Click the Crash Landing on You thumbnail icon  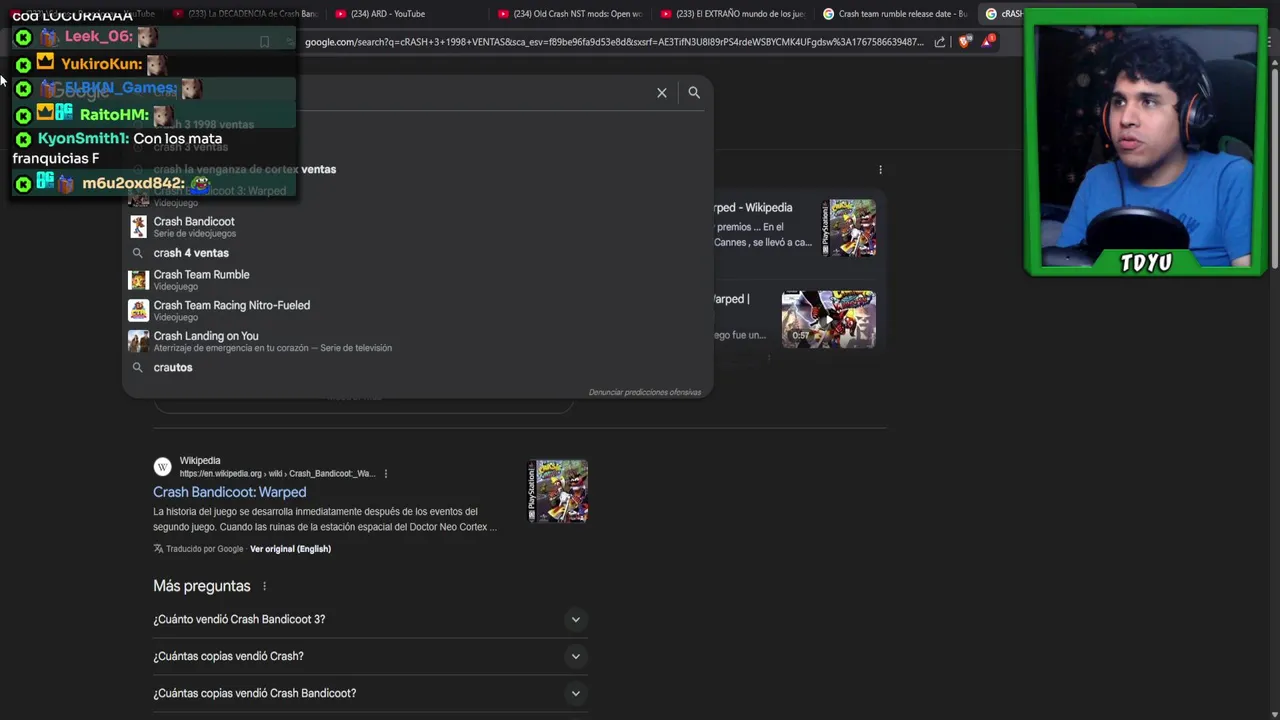click(x=138, y=342)
